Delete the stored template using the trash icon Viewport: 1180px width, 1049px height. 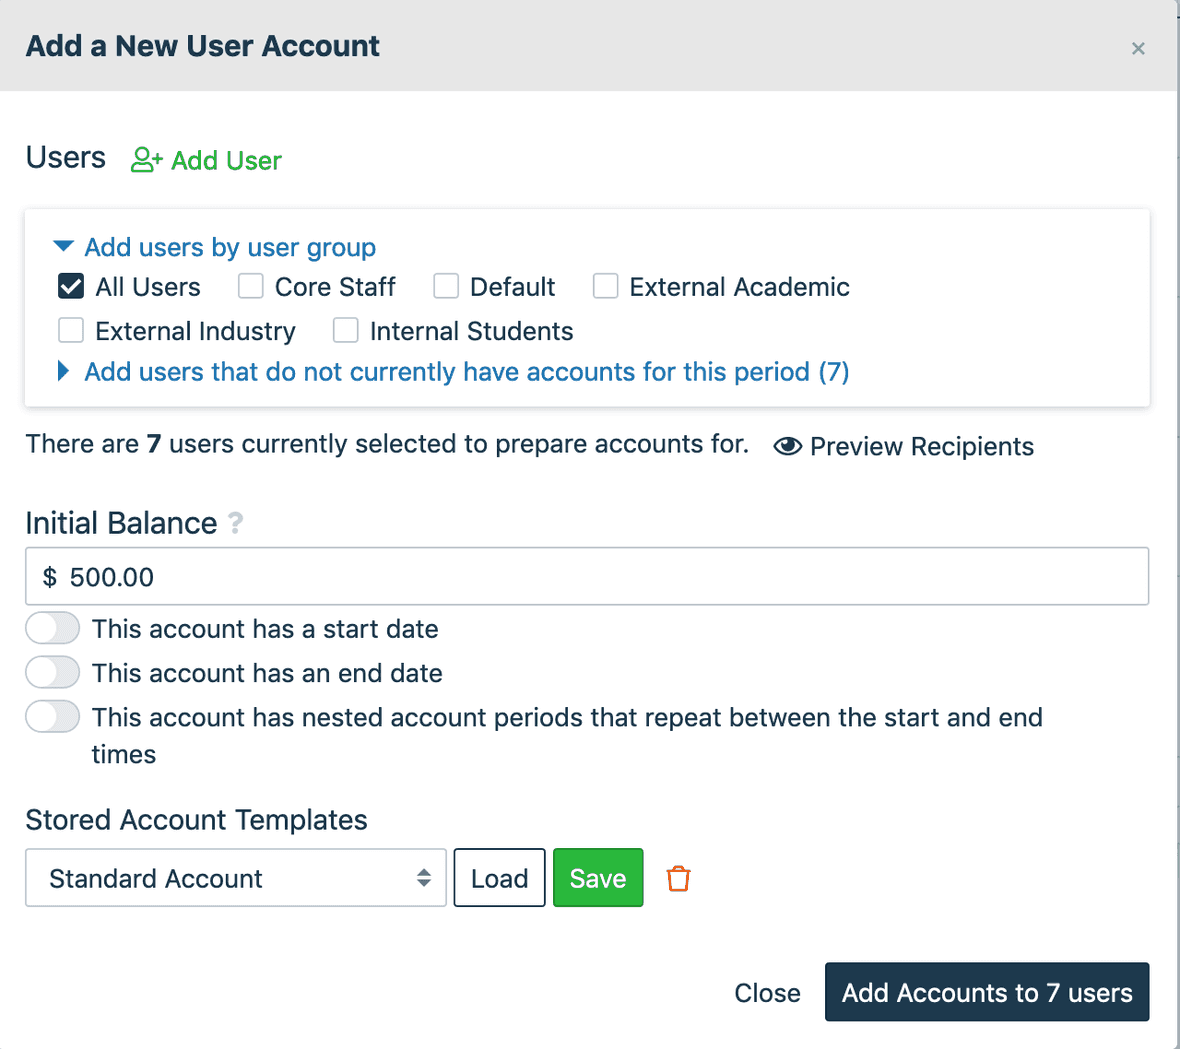pos(678,877)
